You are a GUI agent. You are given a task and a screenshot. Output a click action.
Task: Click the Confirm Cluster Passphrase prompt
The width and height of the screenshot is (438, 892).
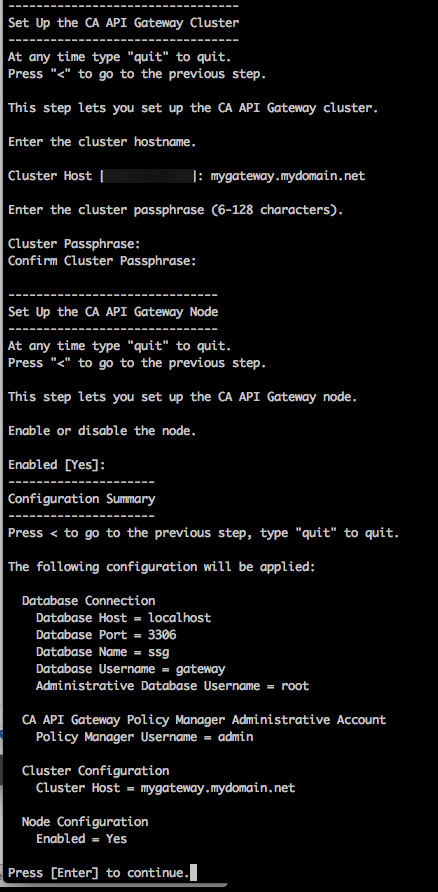coord(102,261)
